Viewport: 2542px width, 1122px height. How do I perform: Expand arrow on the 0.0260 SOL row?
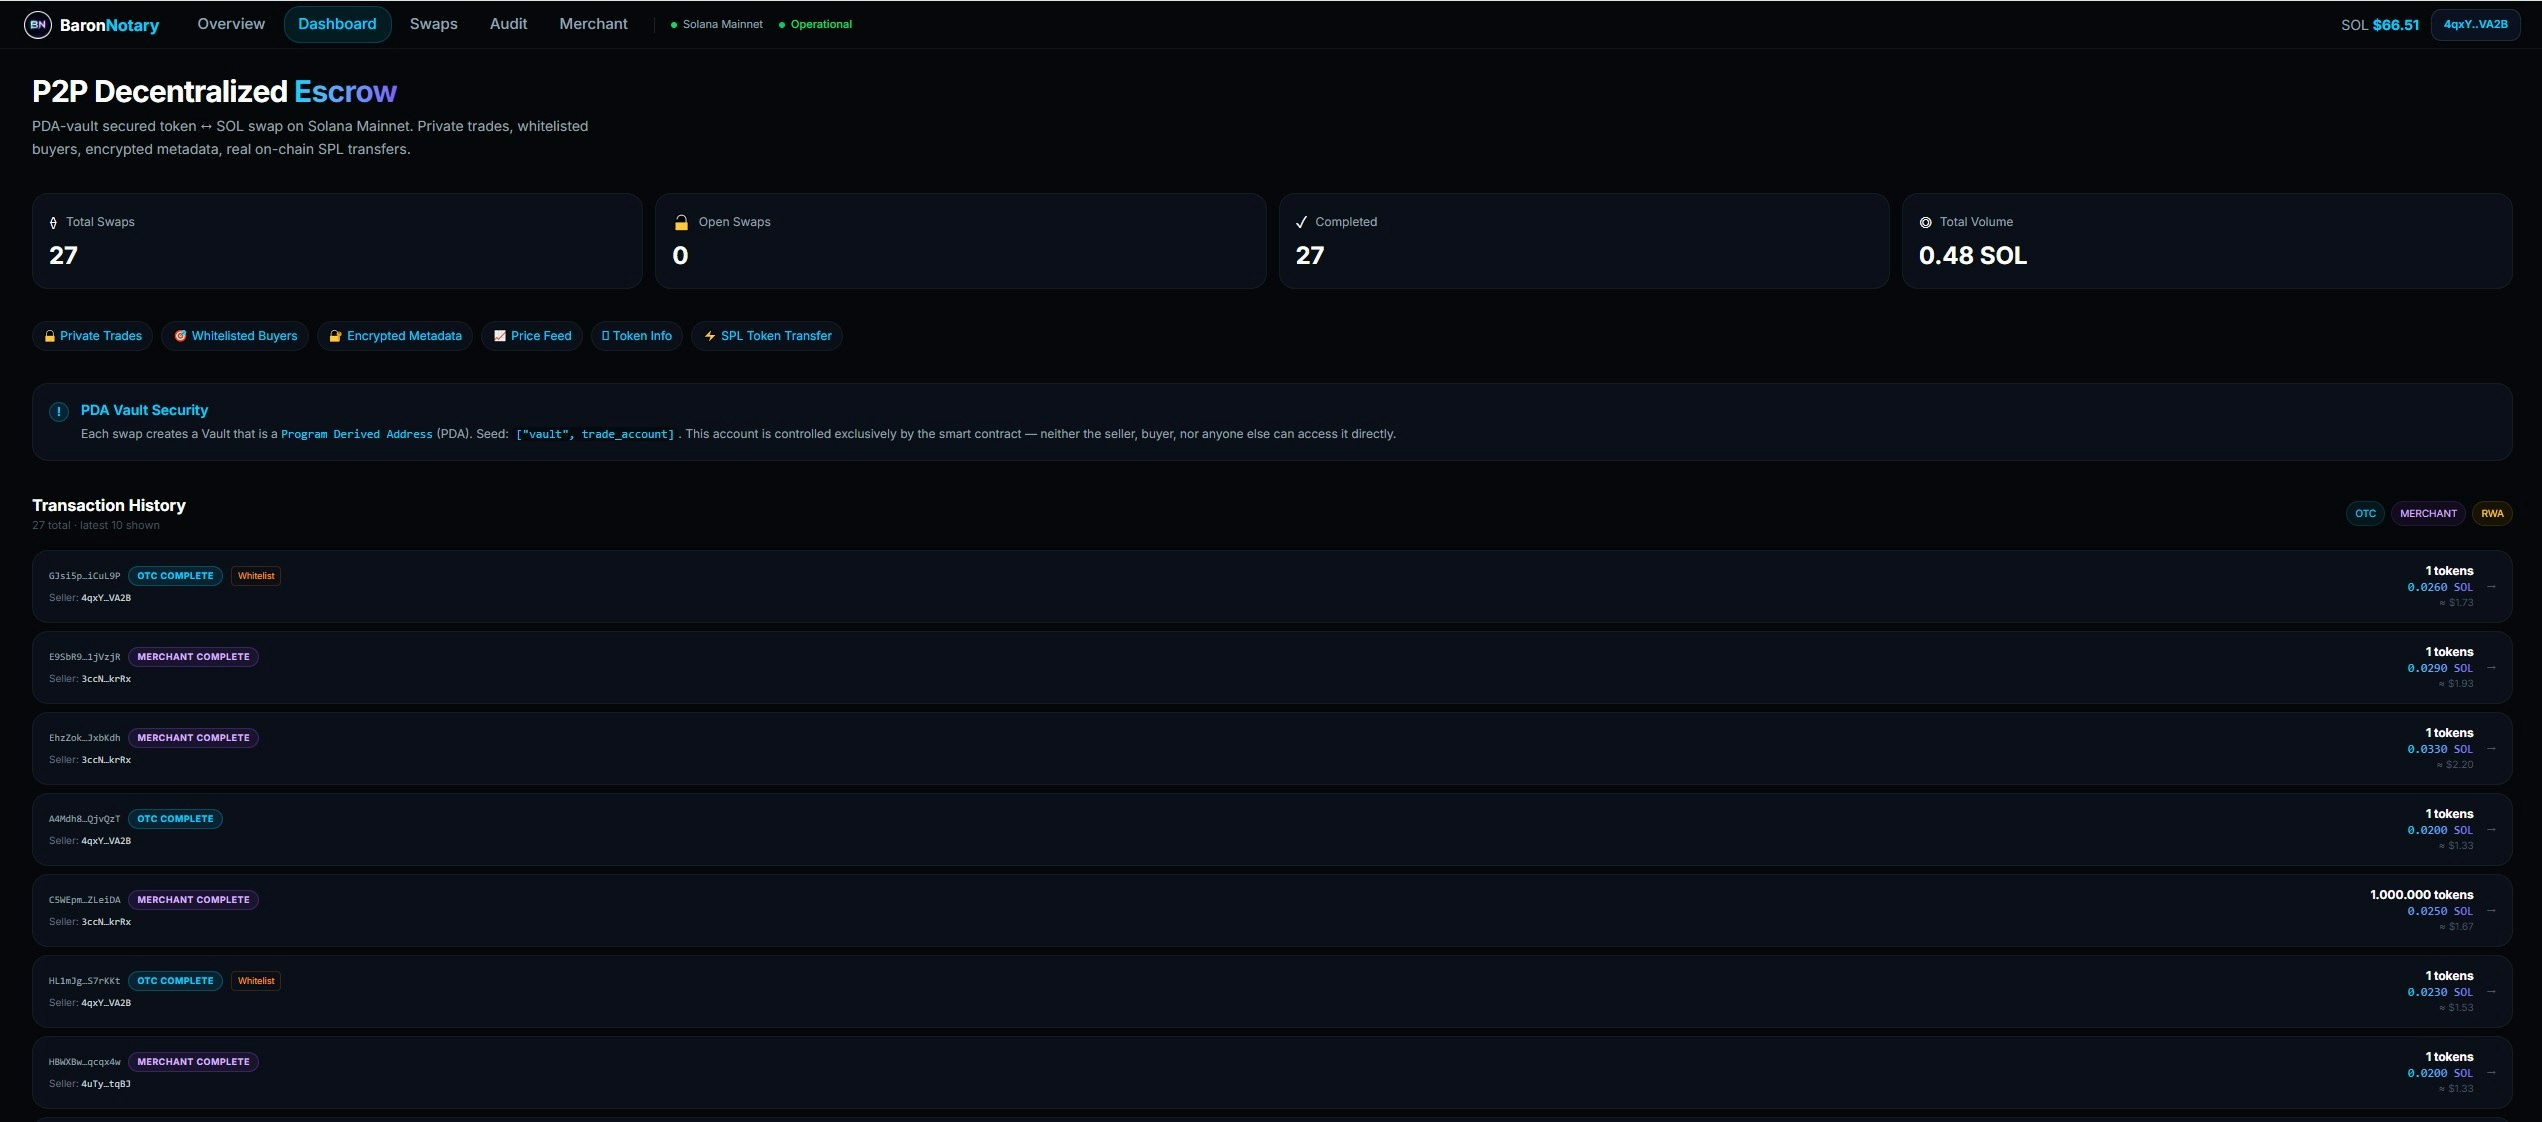tap(2491, 587)
